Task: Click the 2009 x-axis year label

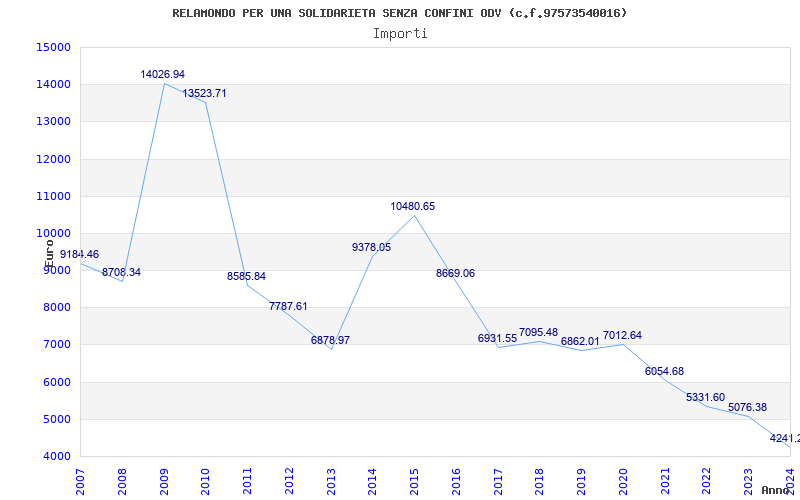Action: pos(164,482)
